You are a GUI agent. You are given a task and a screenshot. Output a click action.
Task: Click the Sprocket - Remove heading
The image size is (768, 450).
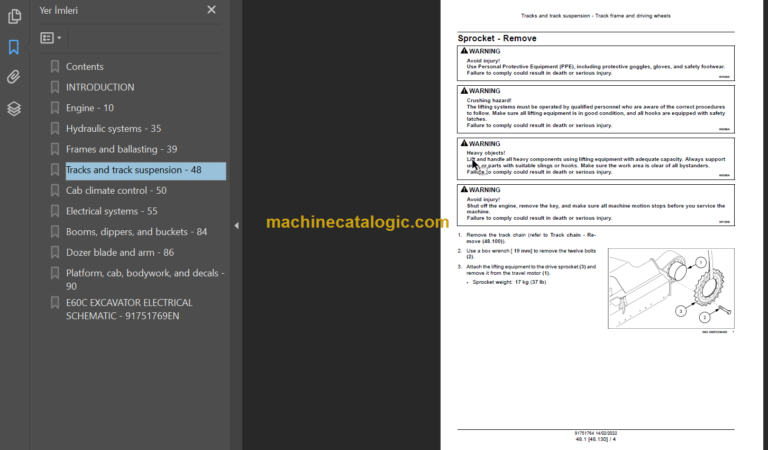(x=497, y=38)
